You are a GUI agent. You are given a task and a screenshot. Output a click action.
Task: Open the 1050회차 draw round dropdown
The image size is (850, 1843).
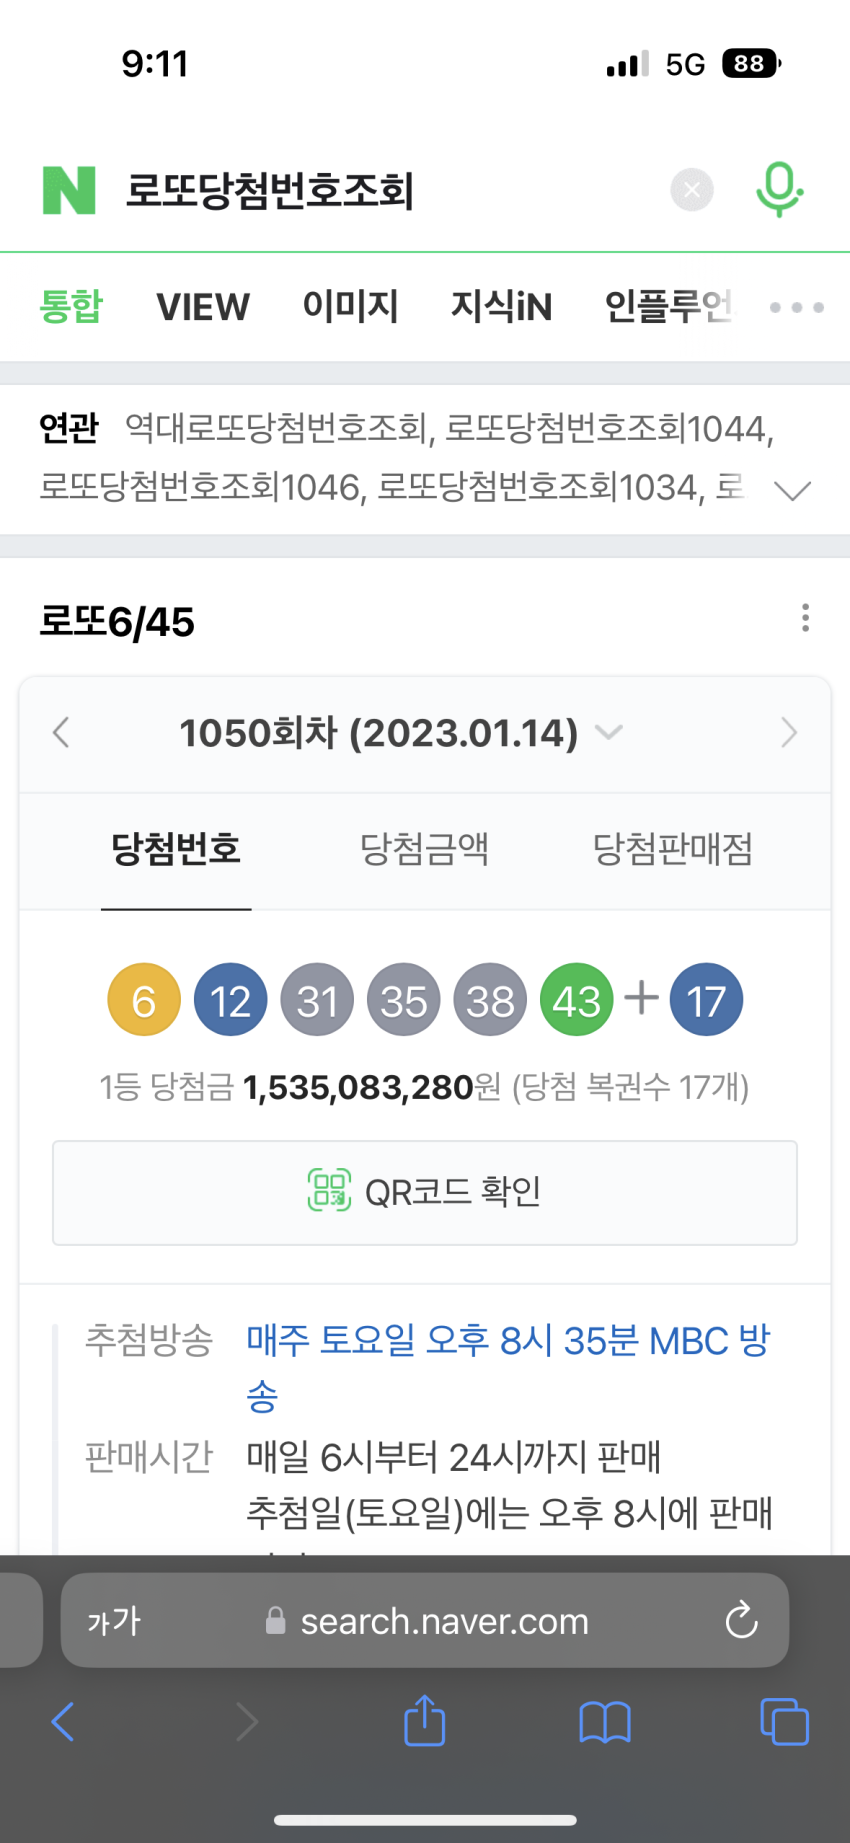click(x=400, y=733)
